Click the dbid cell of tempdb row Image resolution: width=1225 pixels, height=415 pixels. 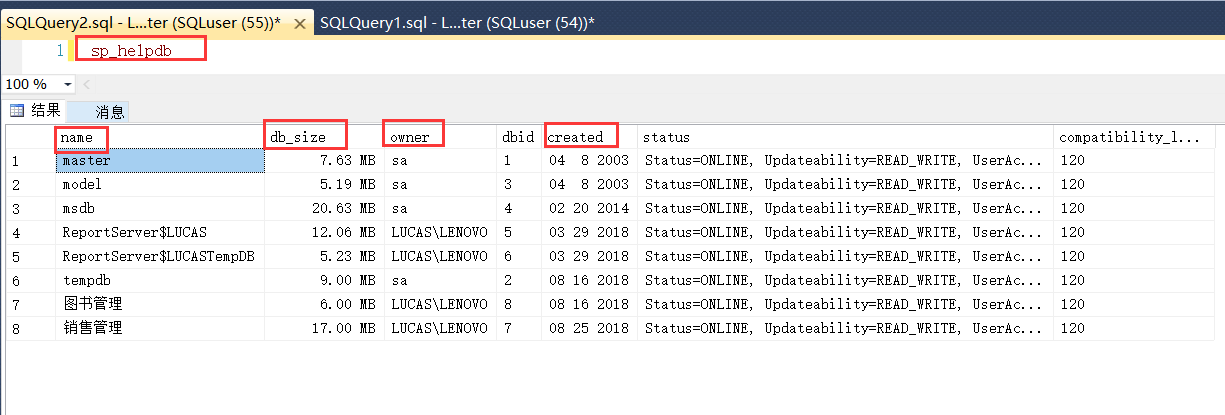(x=520, y=280)
